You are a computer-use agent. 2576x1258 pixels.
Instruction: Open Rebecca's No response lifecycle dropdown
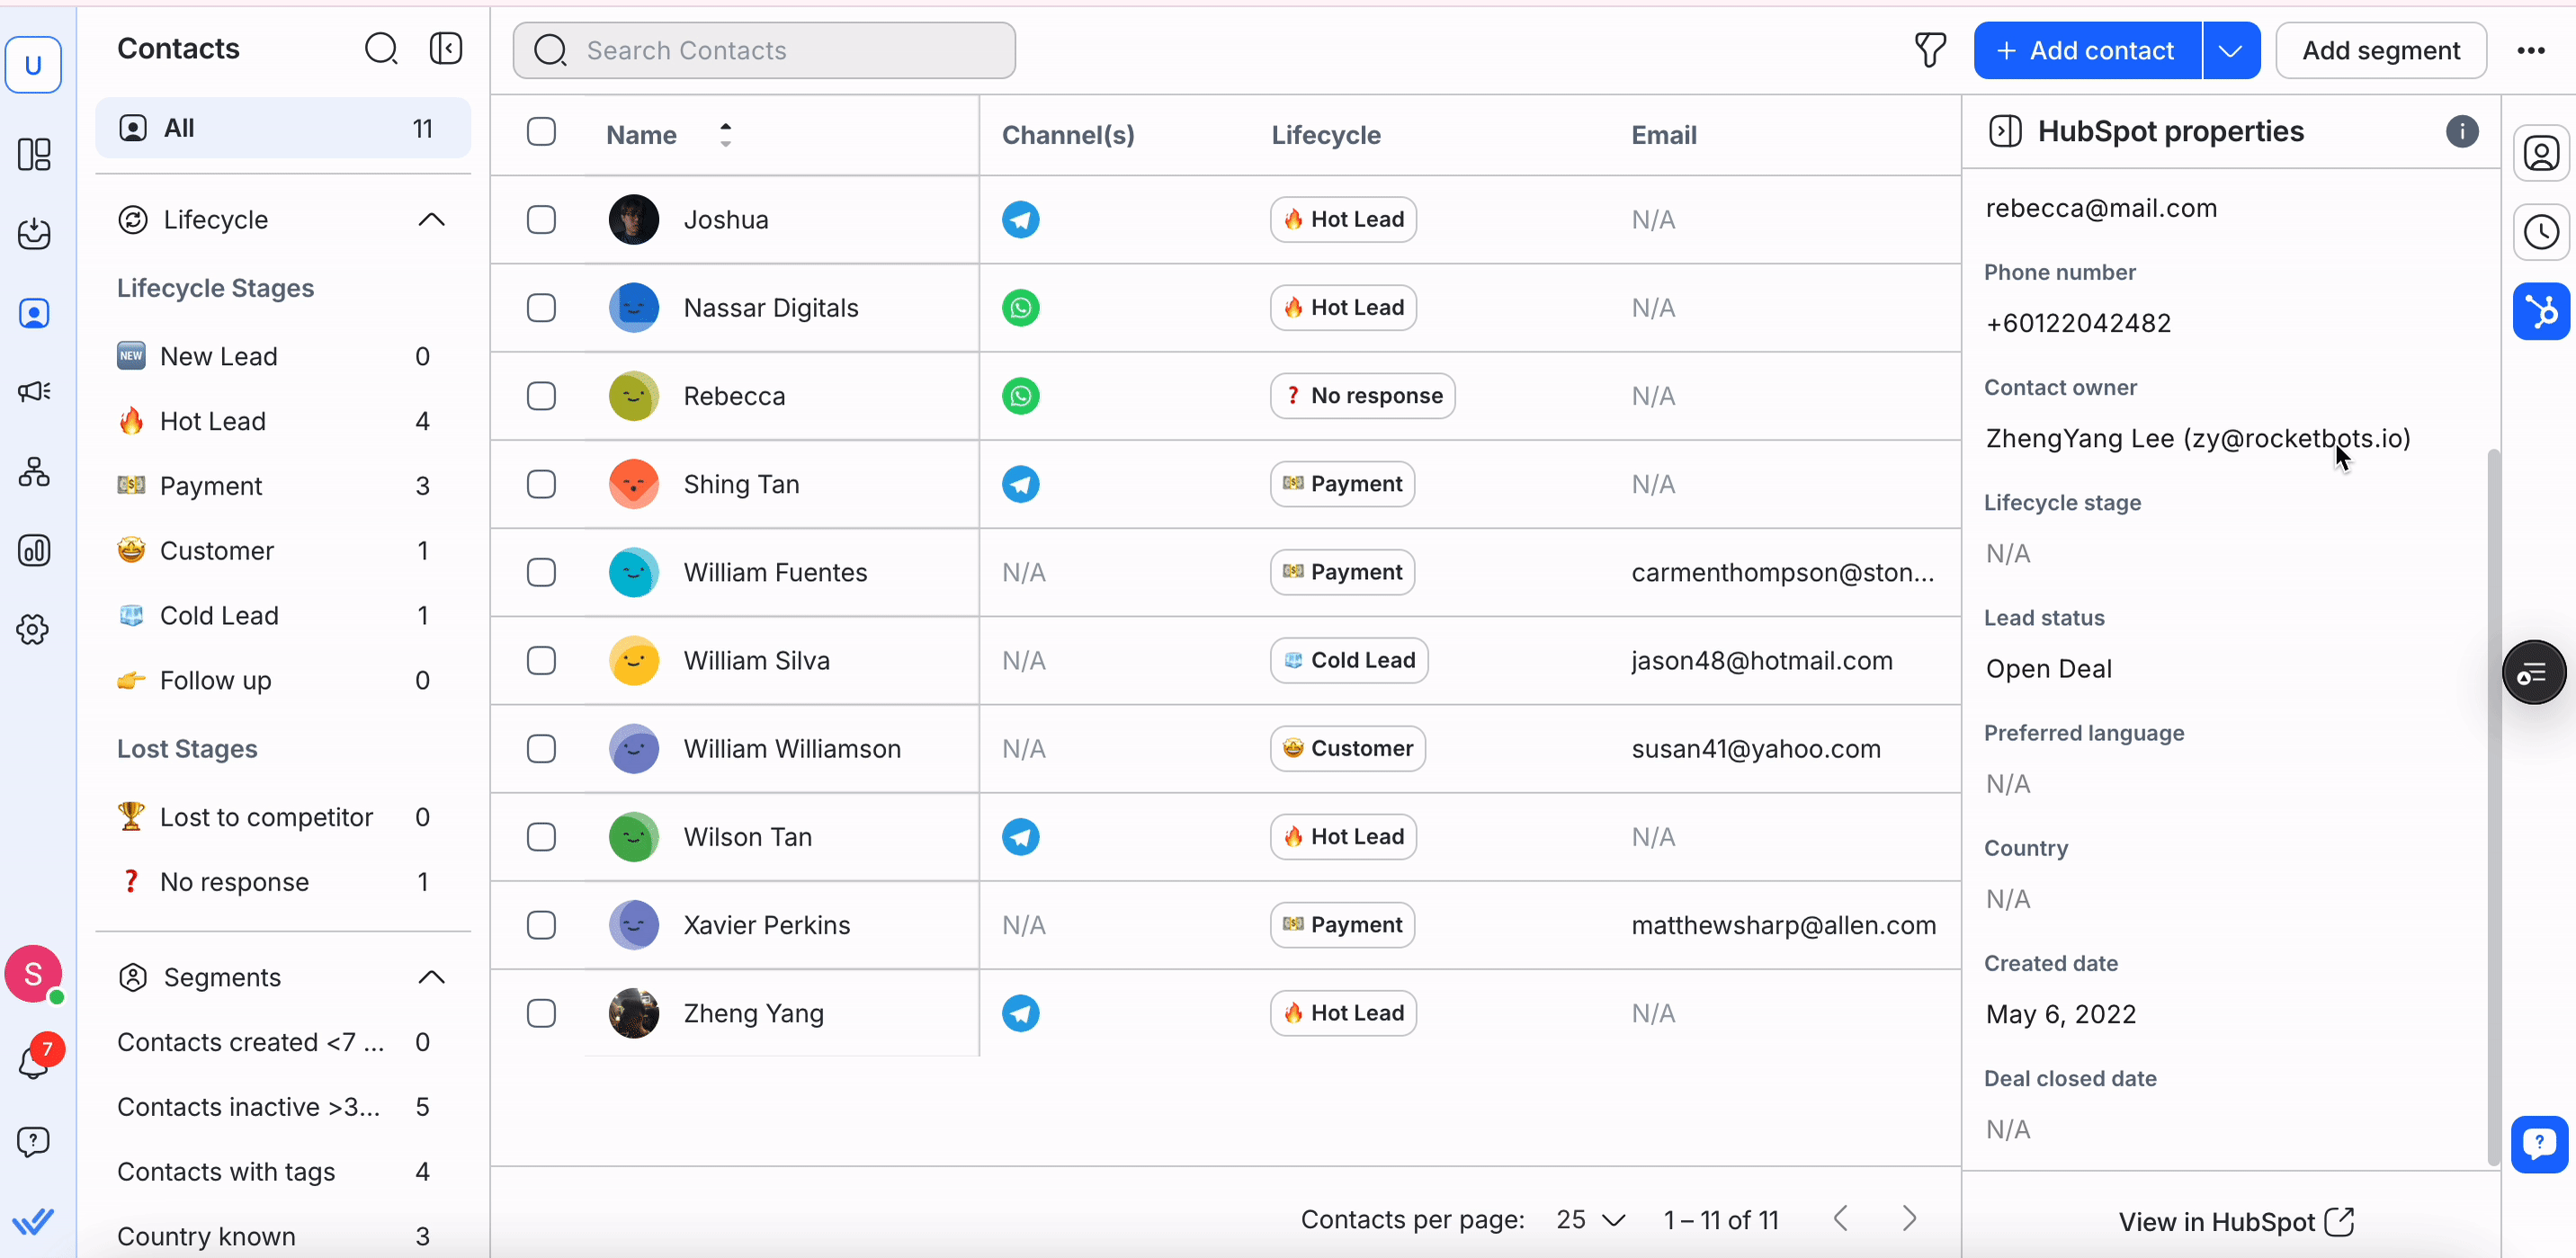[x=1362, y=396]
